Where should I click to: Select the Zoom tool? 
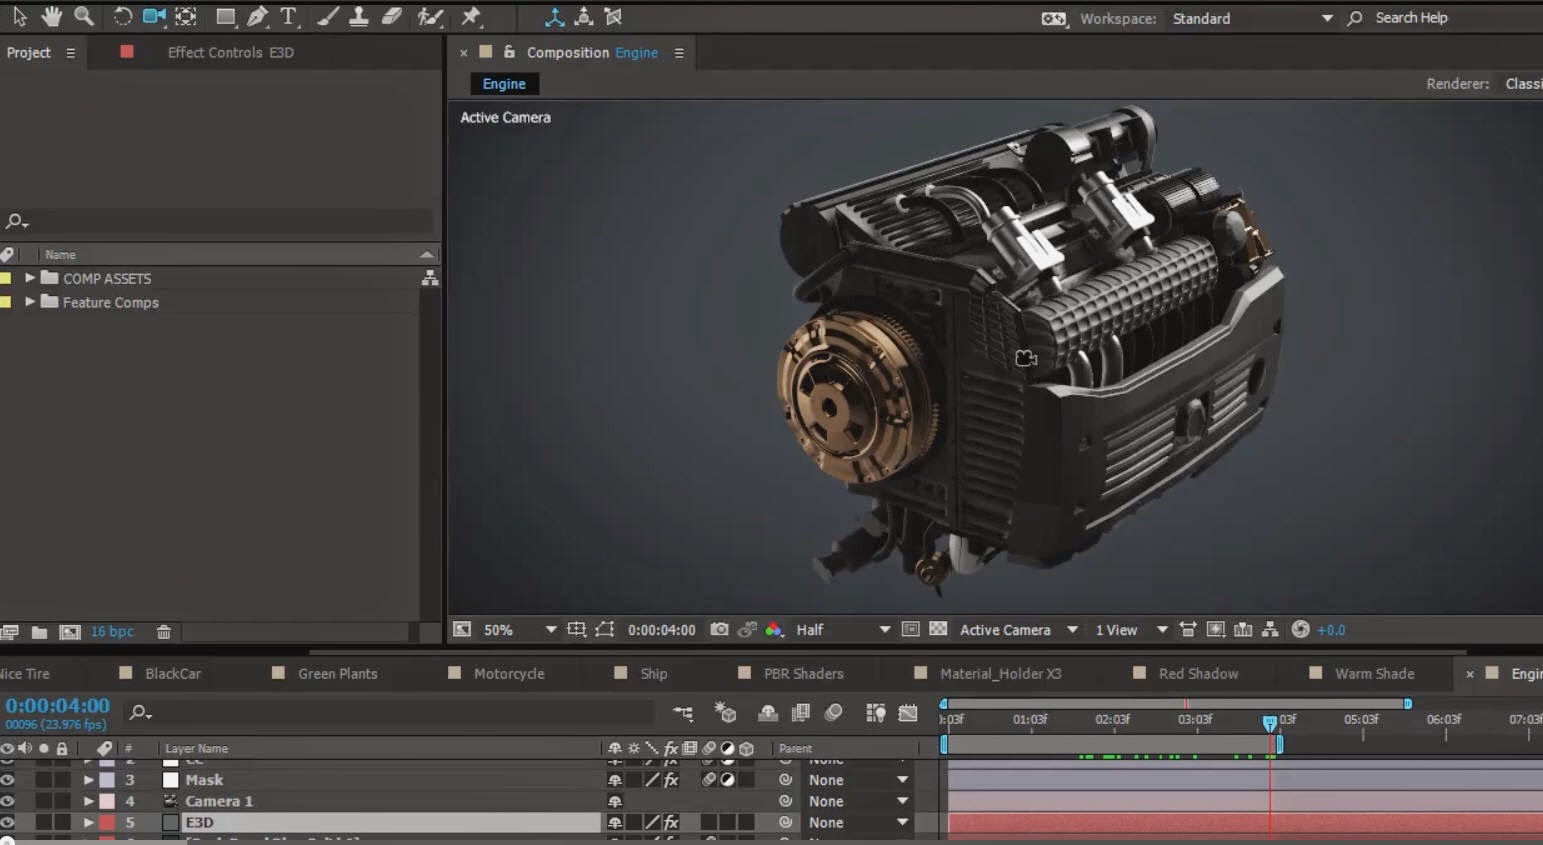point(84,17)
